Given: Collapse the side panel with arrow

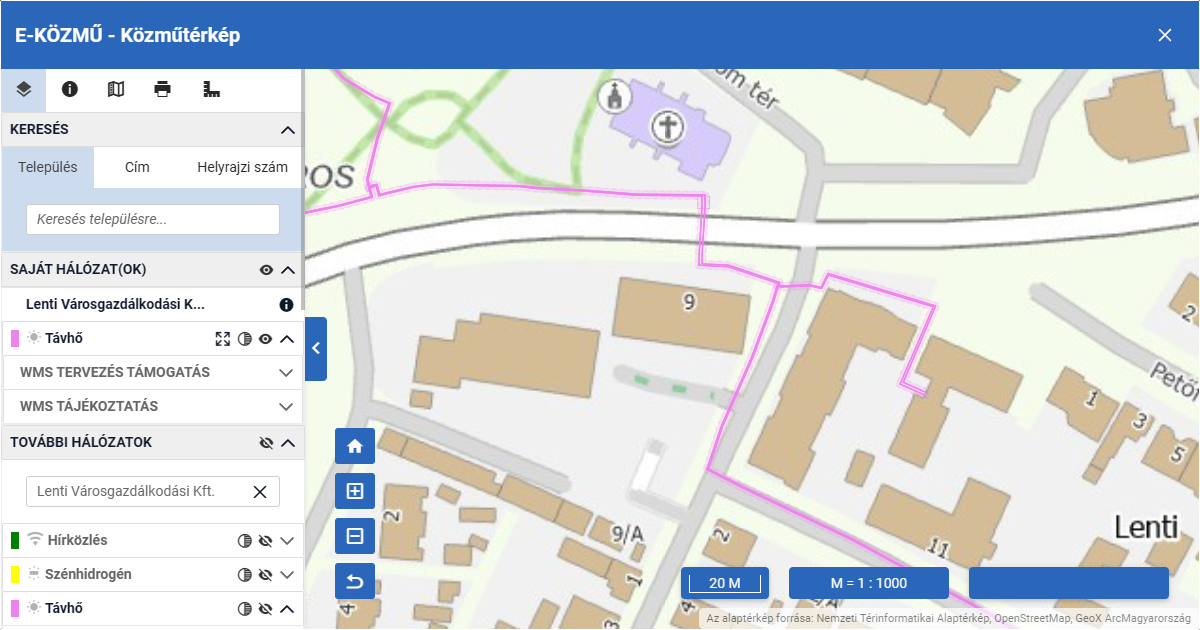Looking at the screenshot, I should (x=316, y=348).
